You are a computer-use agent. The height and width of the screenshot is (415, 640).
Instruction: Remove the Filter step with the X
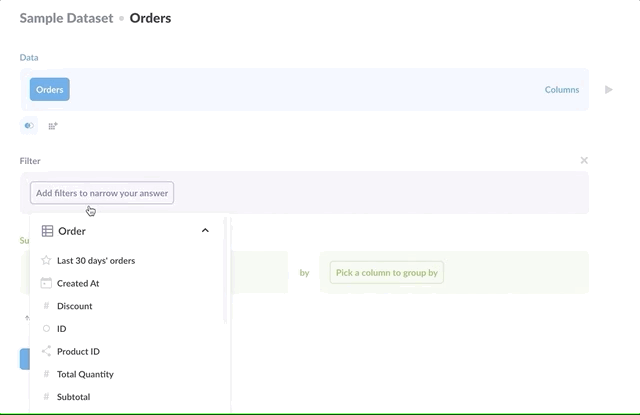point(584,160)
